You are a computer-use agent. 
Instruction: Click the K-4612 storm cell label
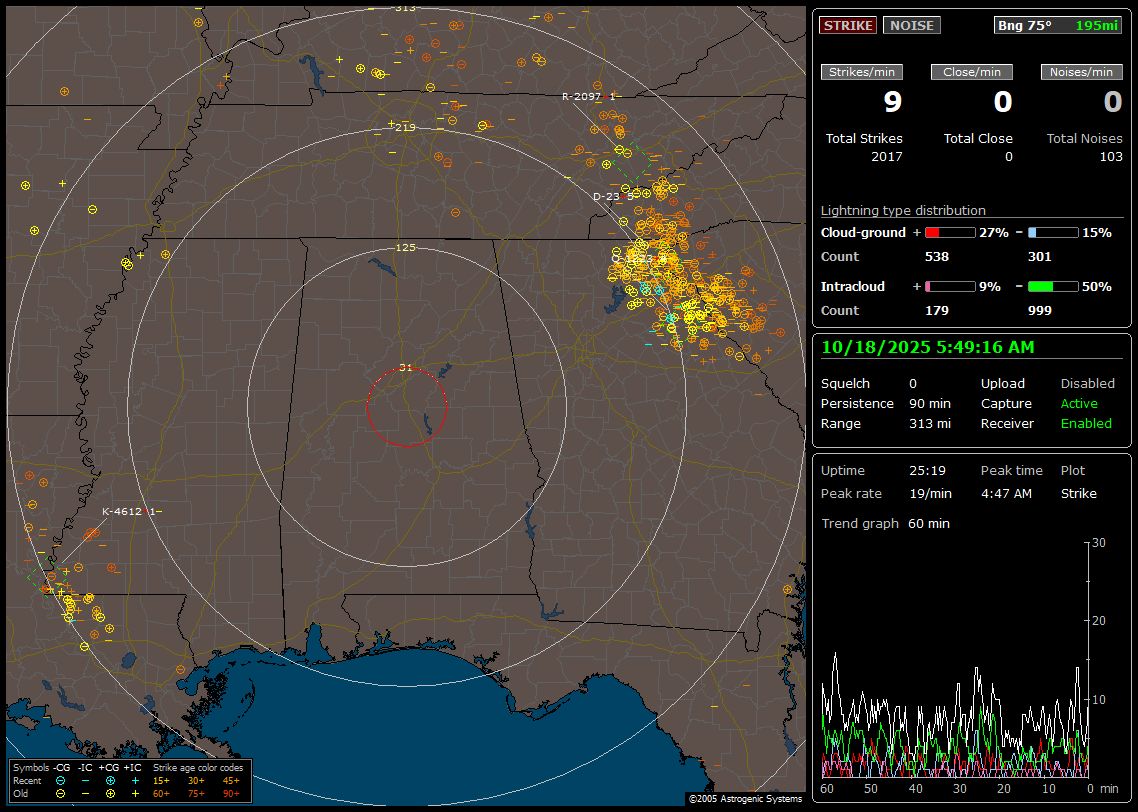(x=124, y=511)
